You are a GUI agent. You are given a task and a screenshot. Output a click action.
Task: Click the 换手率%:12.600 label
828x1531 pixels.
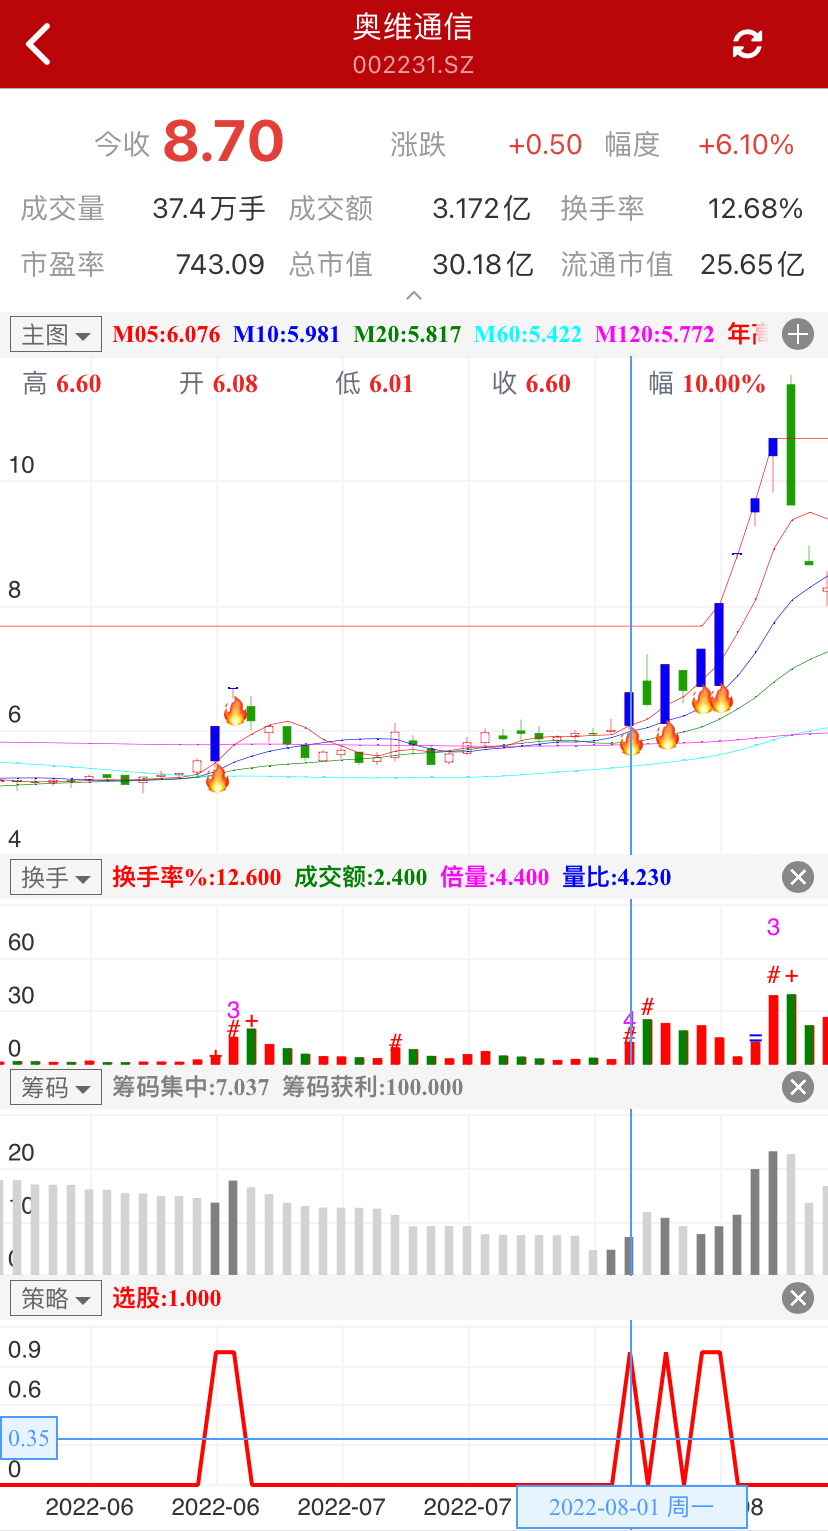point(197,878)
